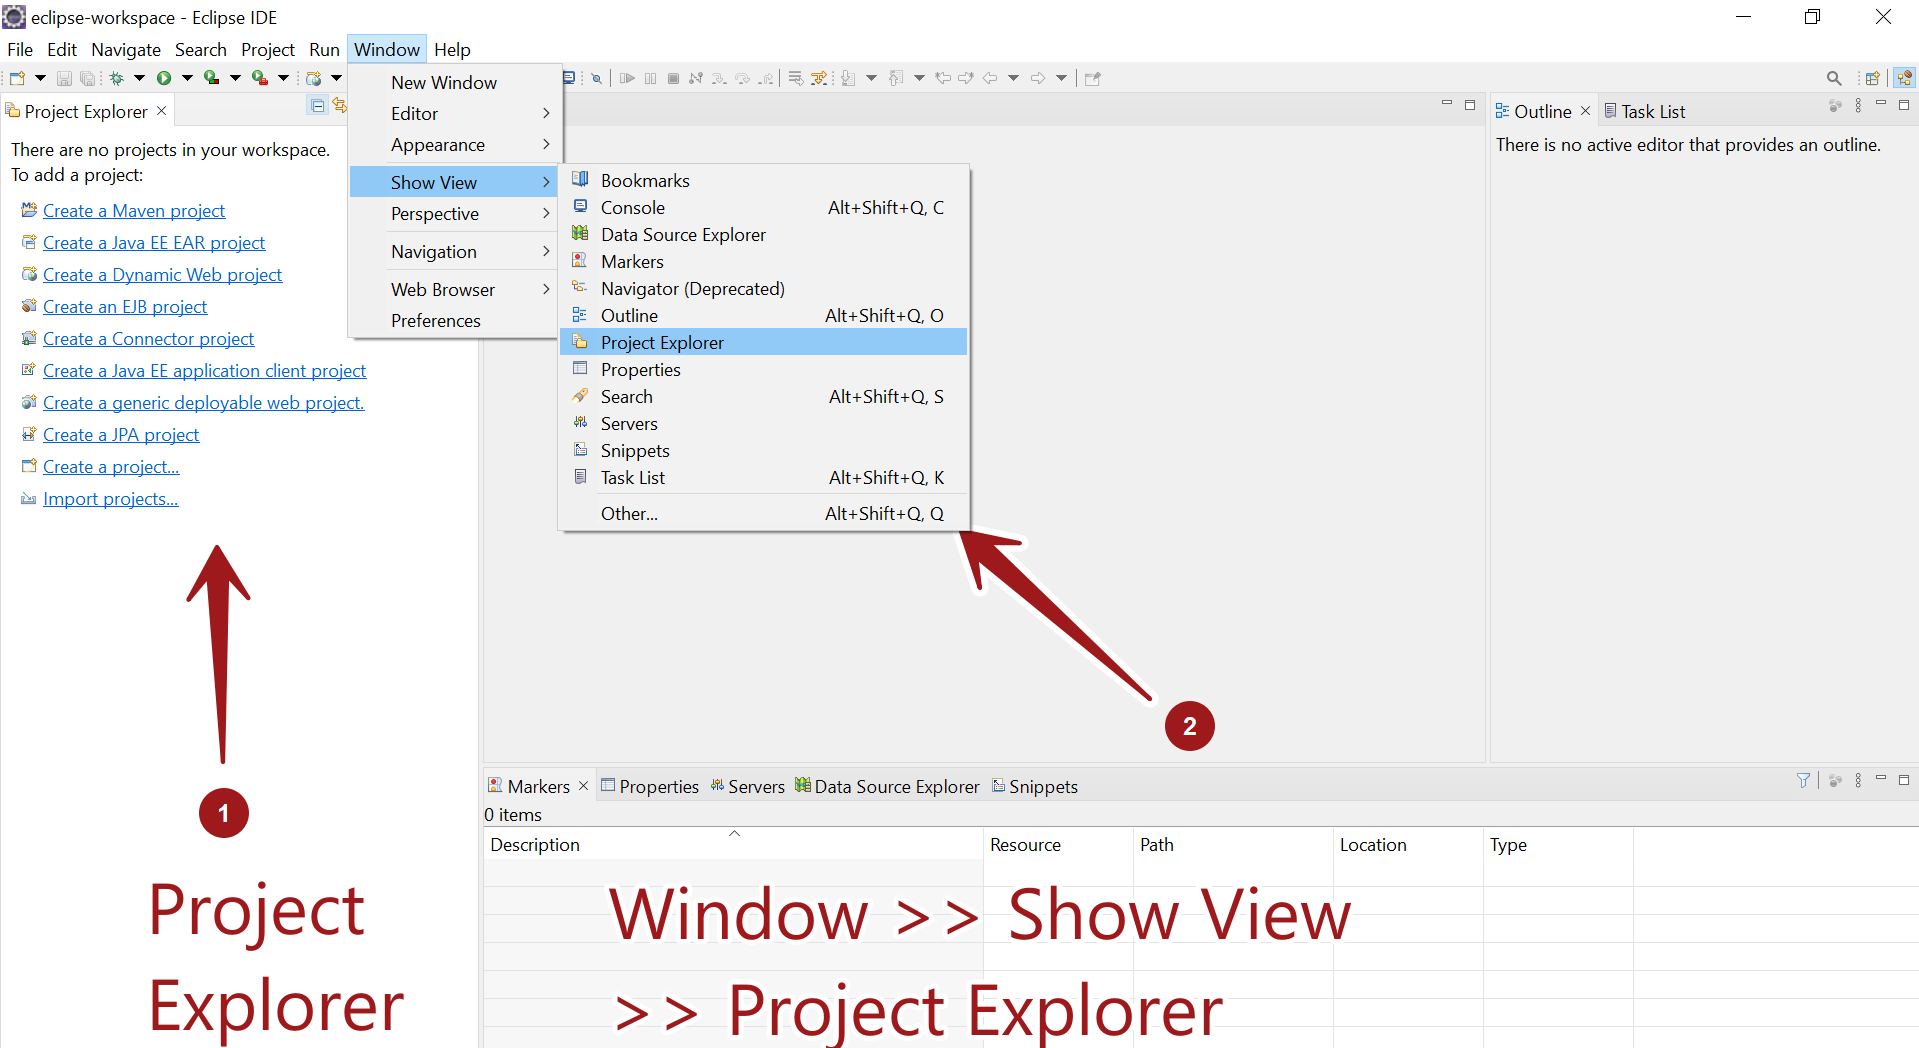Toggle the Pin Editor icon

[x=1092, y=78]
